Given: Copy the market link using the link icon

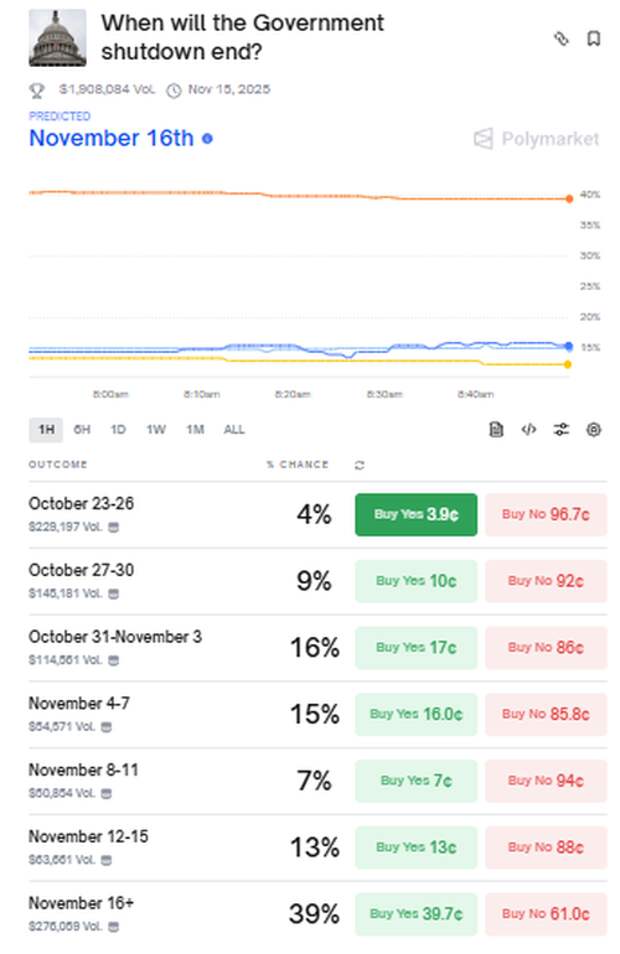Looking at the screenshot, I should coord(561,39).
